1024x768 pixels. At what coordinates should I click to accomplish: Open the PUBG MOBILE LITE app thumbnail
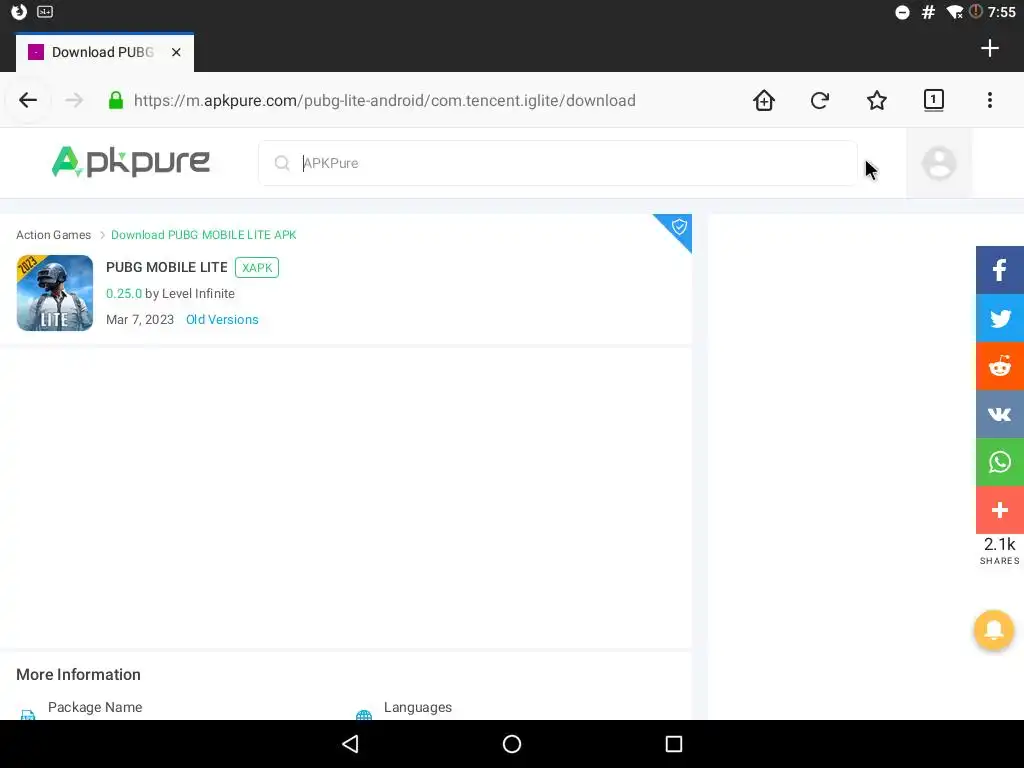tap(55, 293)
